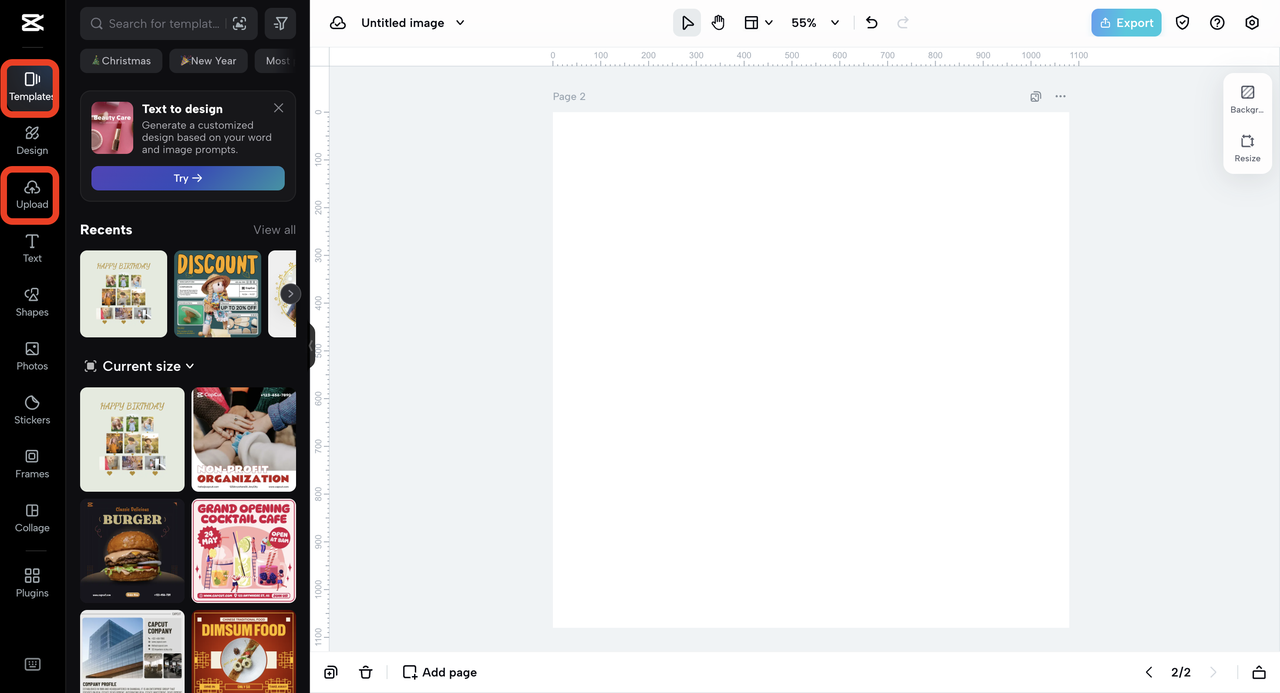Select the Happy Birthday template under Current size
Viewport: 1280px width, 693px height.
132,439
